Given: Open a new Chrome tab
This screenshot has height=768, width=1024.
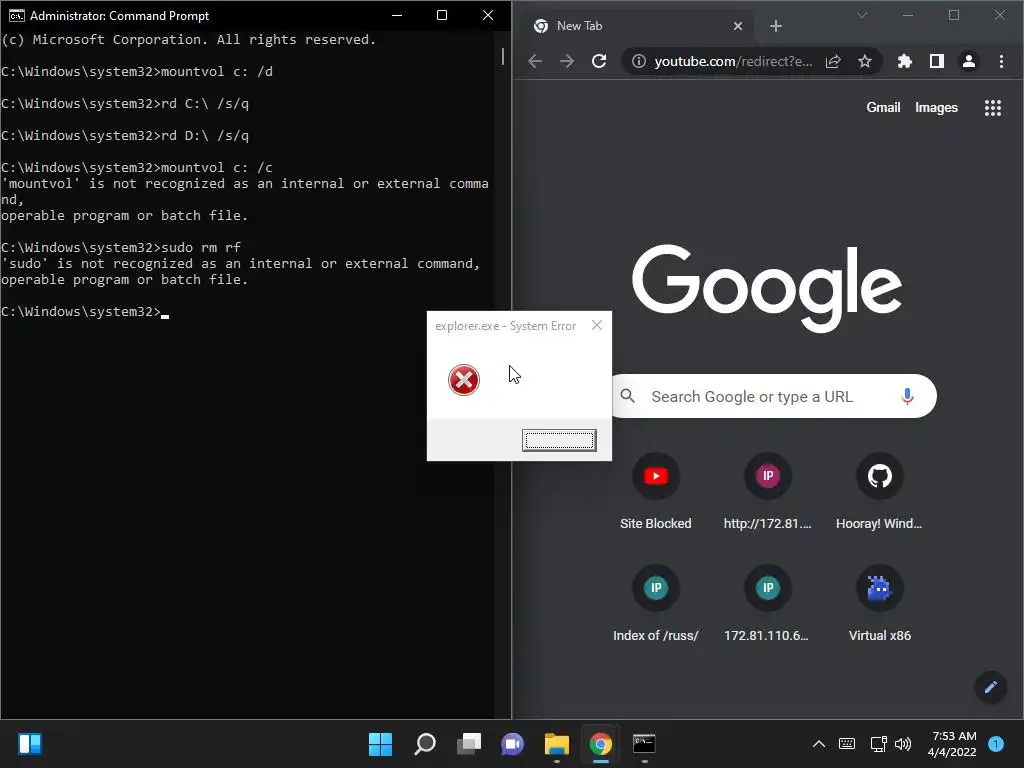Looking at the screenshot, I should tap(776, 26).
